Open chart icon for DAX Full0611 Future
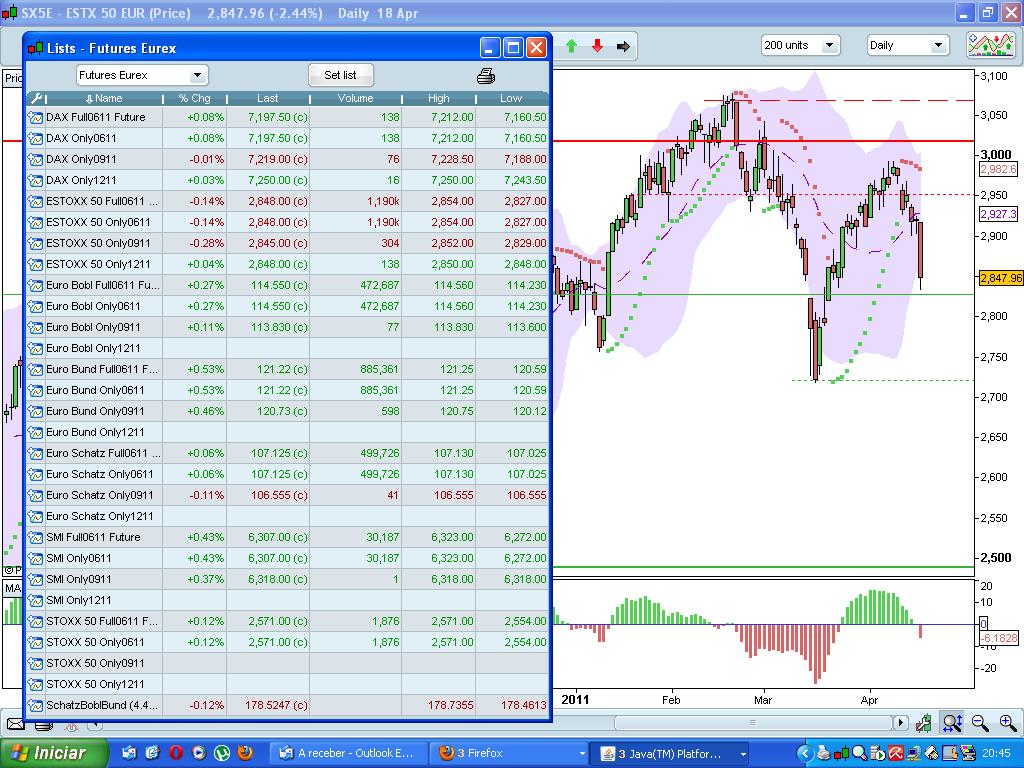Screen dimensions: 1024x768 pos(35,118)
